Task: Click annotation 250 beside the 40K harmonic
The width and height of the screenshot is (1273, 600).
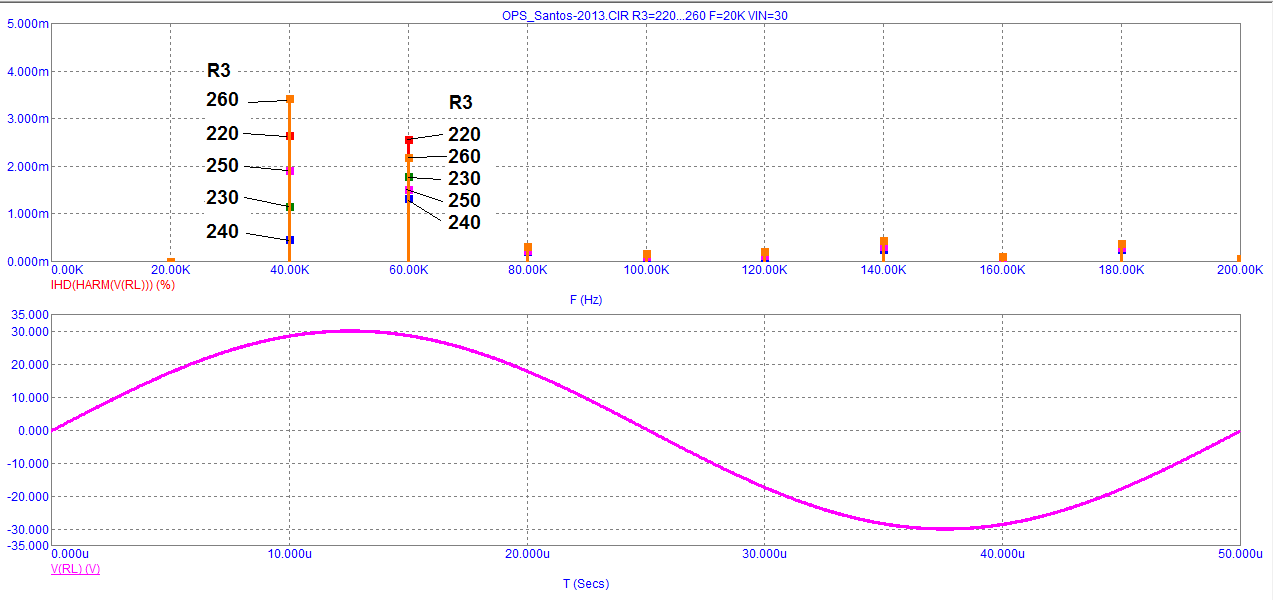Action: point(222,166)
